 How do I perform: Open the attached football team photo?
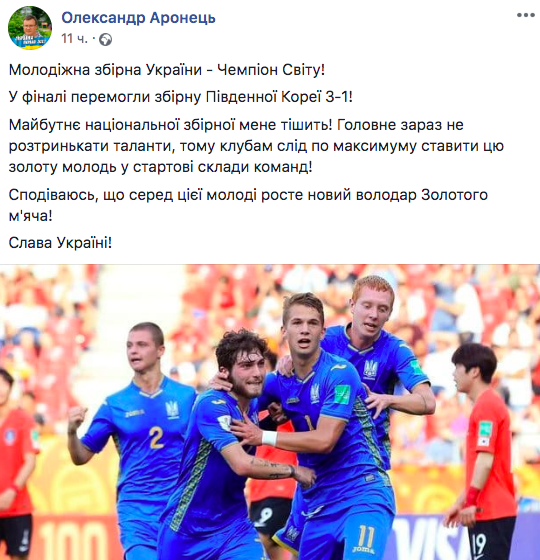[270, 412]
